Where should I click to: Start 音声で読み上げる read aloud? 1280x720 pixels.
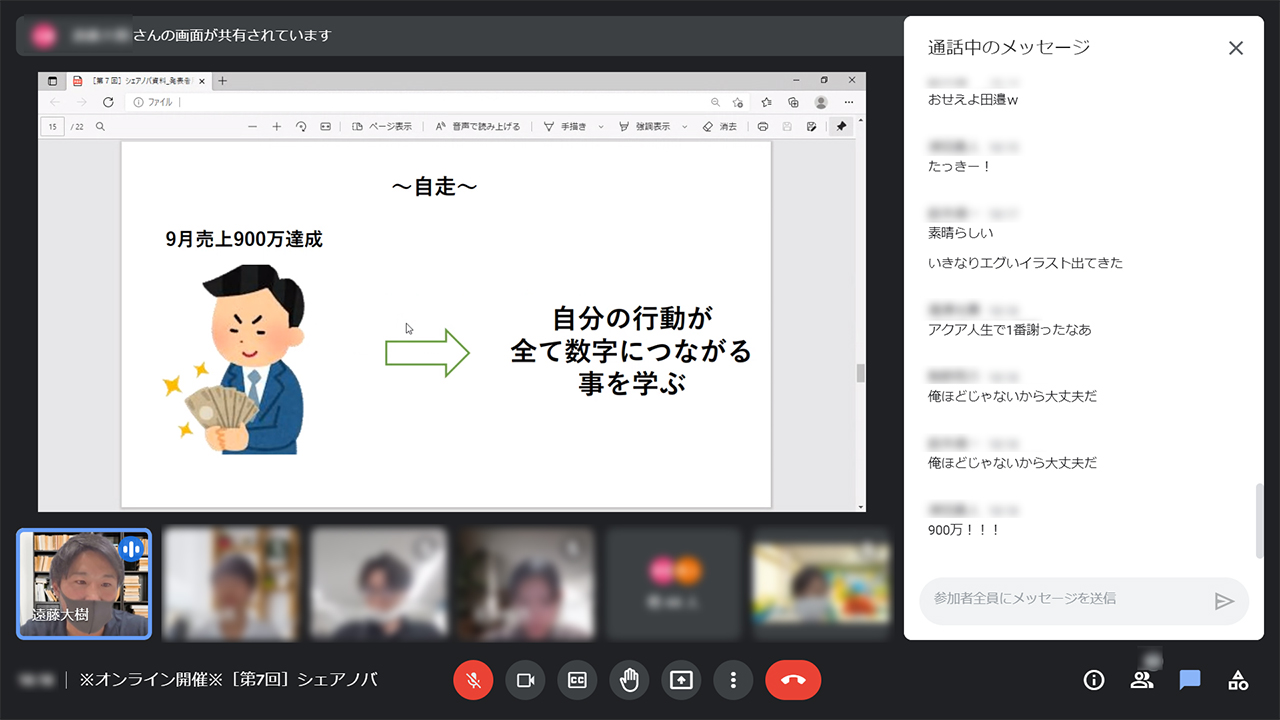[x=478, y=127]
